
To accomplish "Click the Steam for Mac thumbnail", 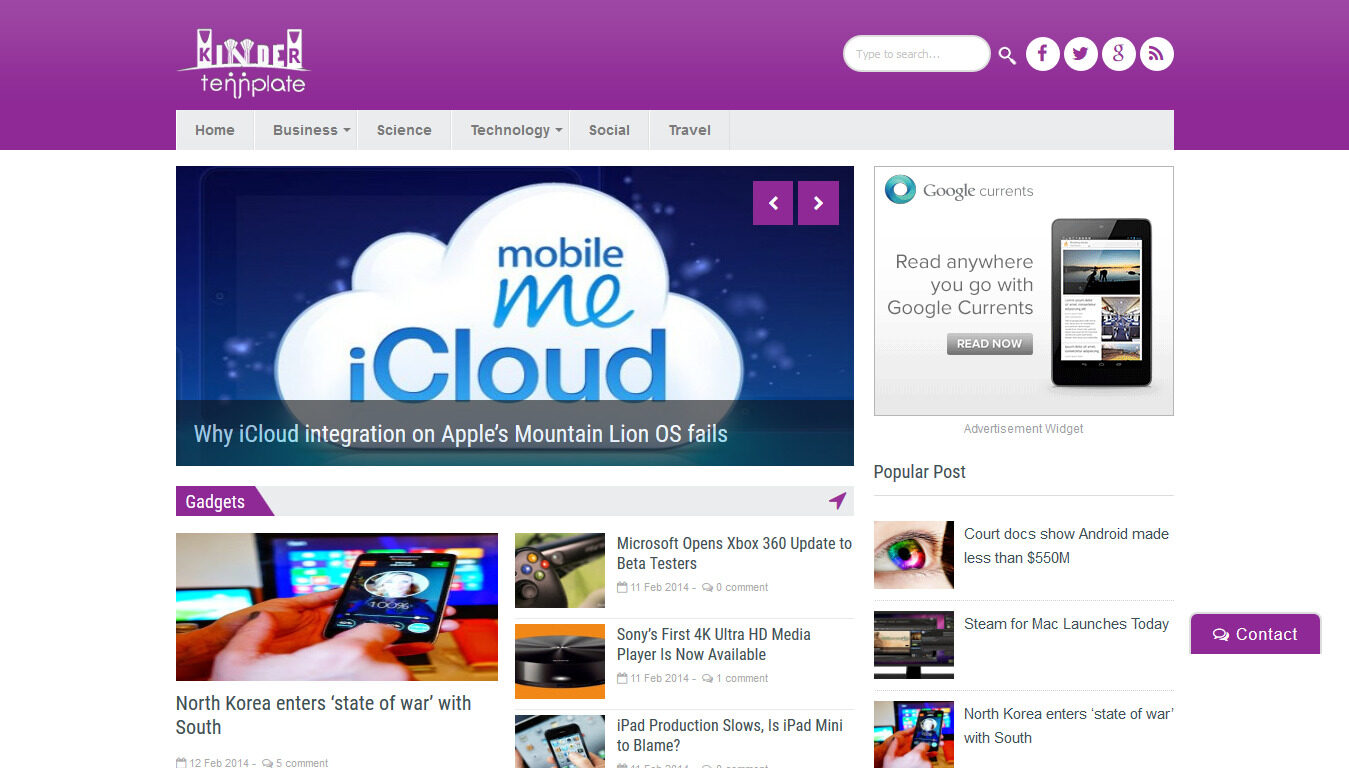I will 914,645.
